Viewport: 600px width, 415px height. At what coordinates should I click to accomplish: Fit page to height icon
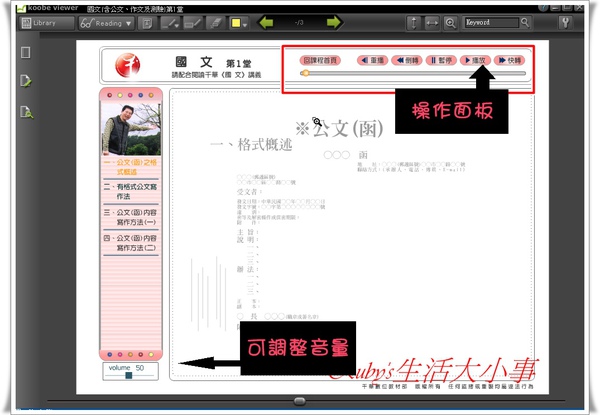[x=413, y=23]
